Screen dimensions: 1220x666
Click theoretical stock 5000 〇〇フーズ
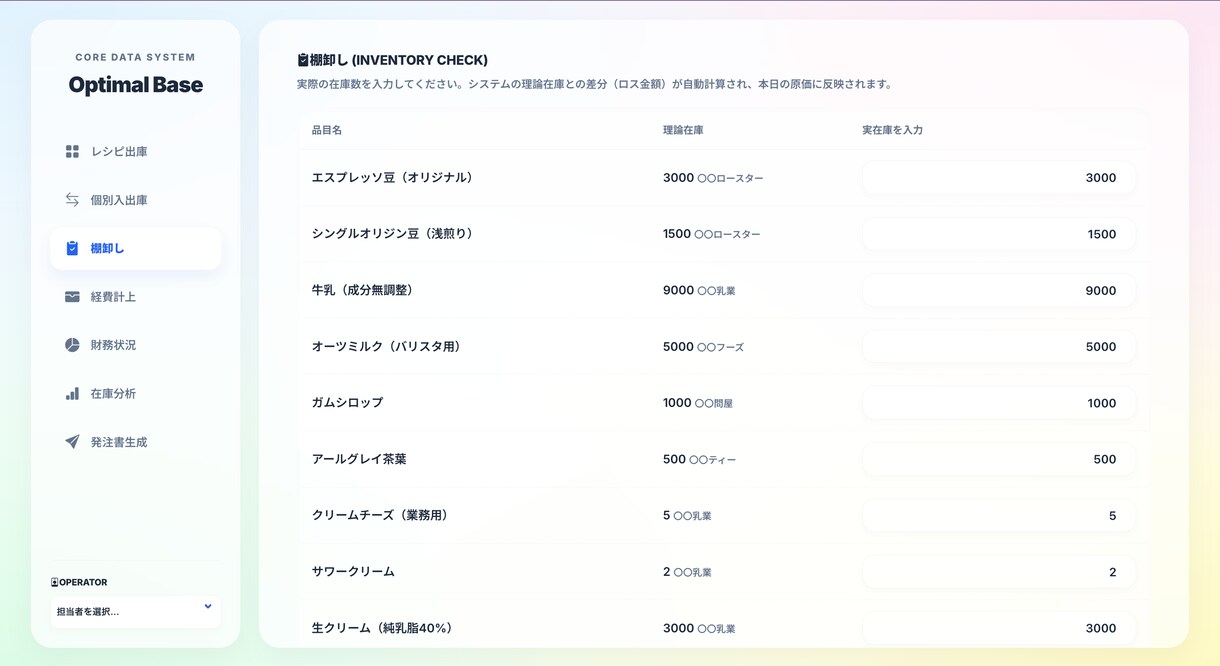703,347
